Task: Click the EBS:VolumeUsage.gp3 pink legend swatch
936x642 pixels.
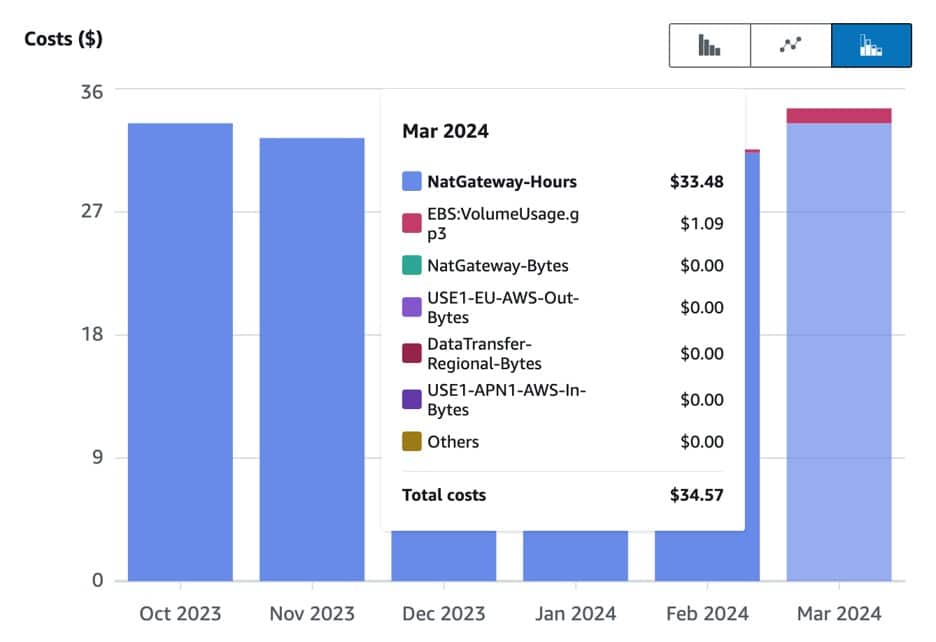Action: pyautogui.click(x=412, y=223)
